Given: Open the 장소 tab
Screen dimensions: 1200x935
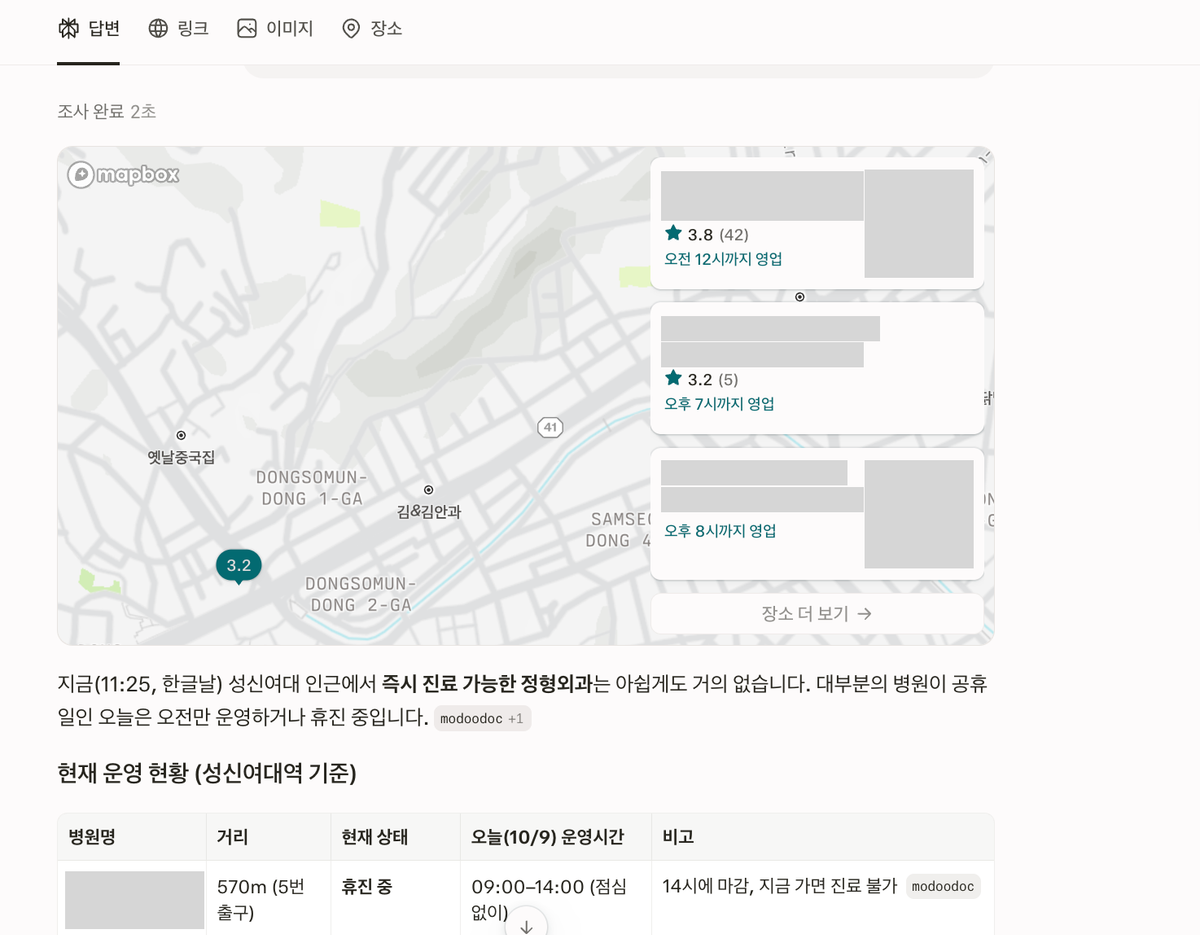Looking at the screenshot, I should coord(371,28).
